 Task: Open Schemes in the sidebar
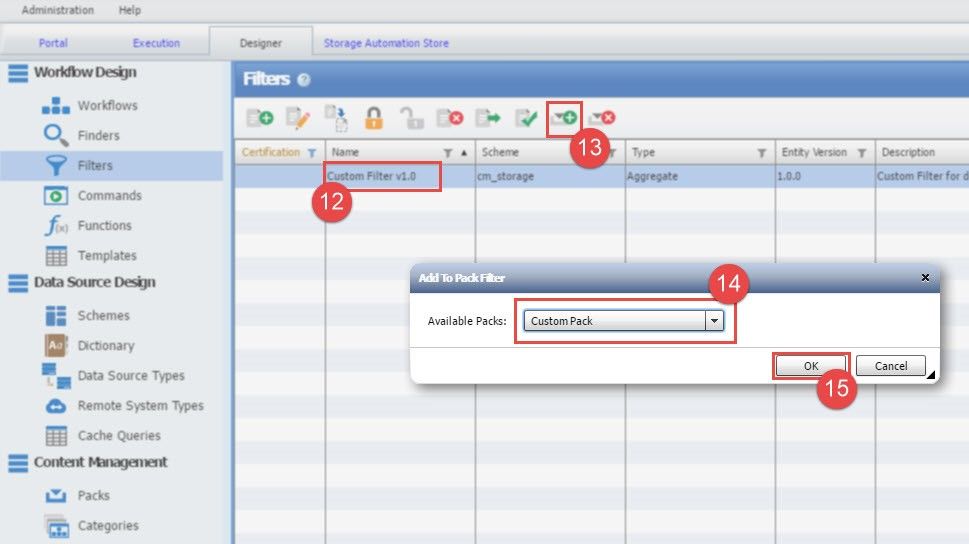(x=103, y=315)
